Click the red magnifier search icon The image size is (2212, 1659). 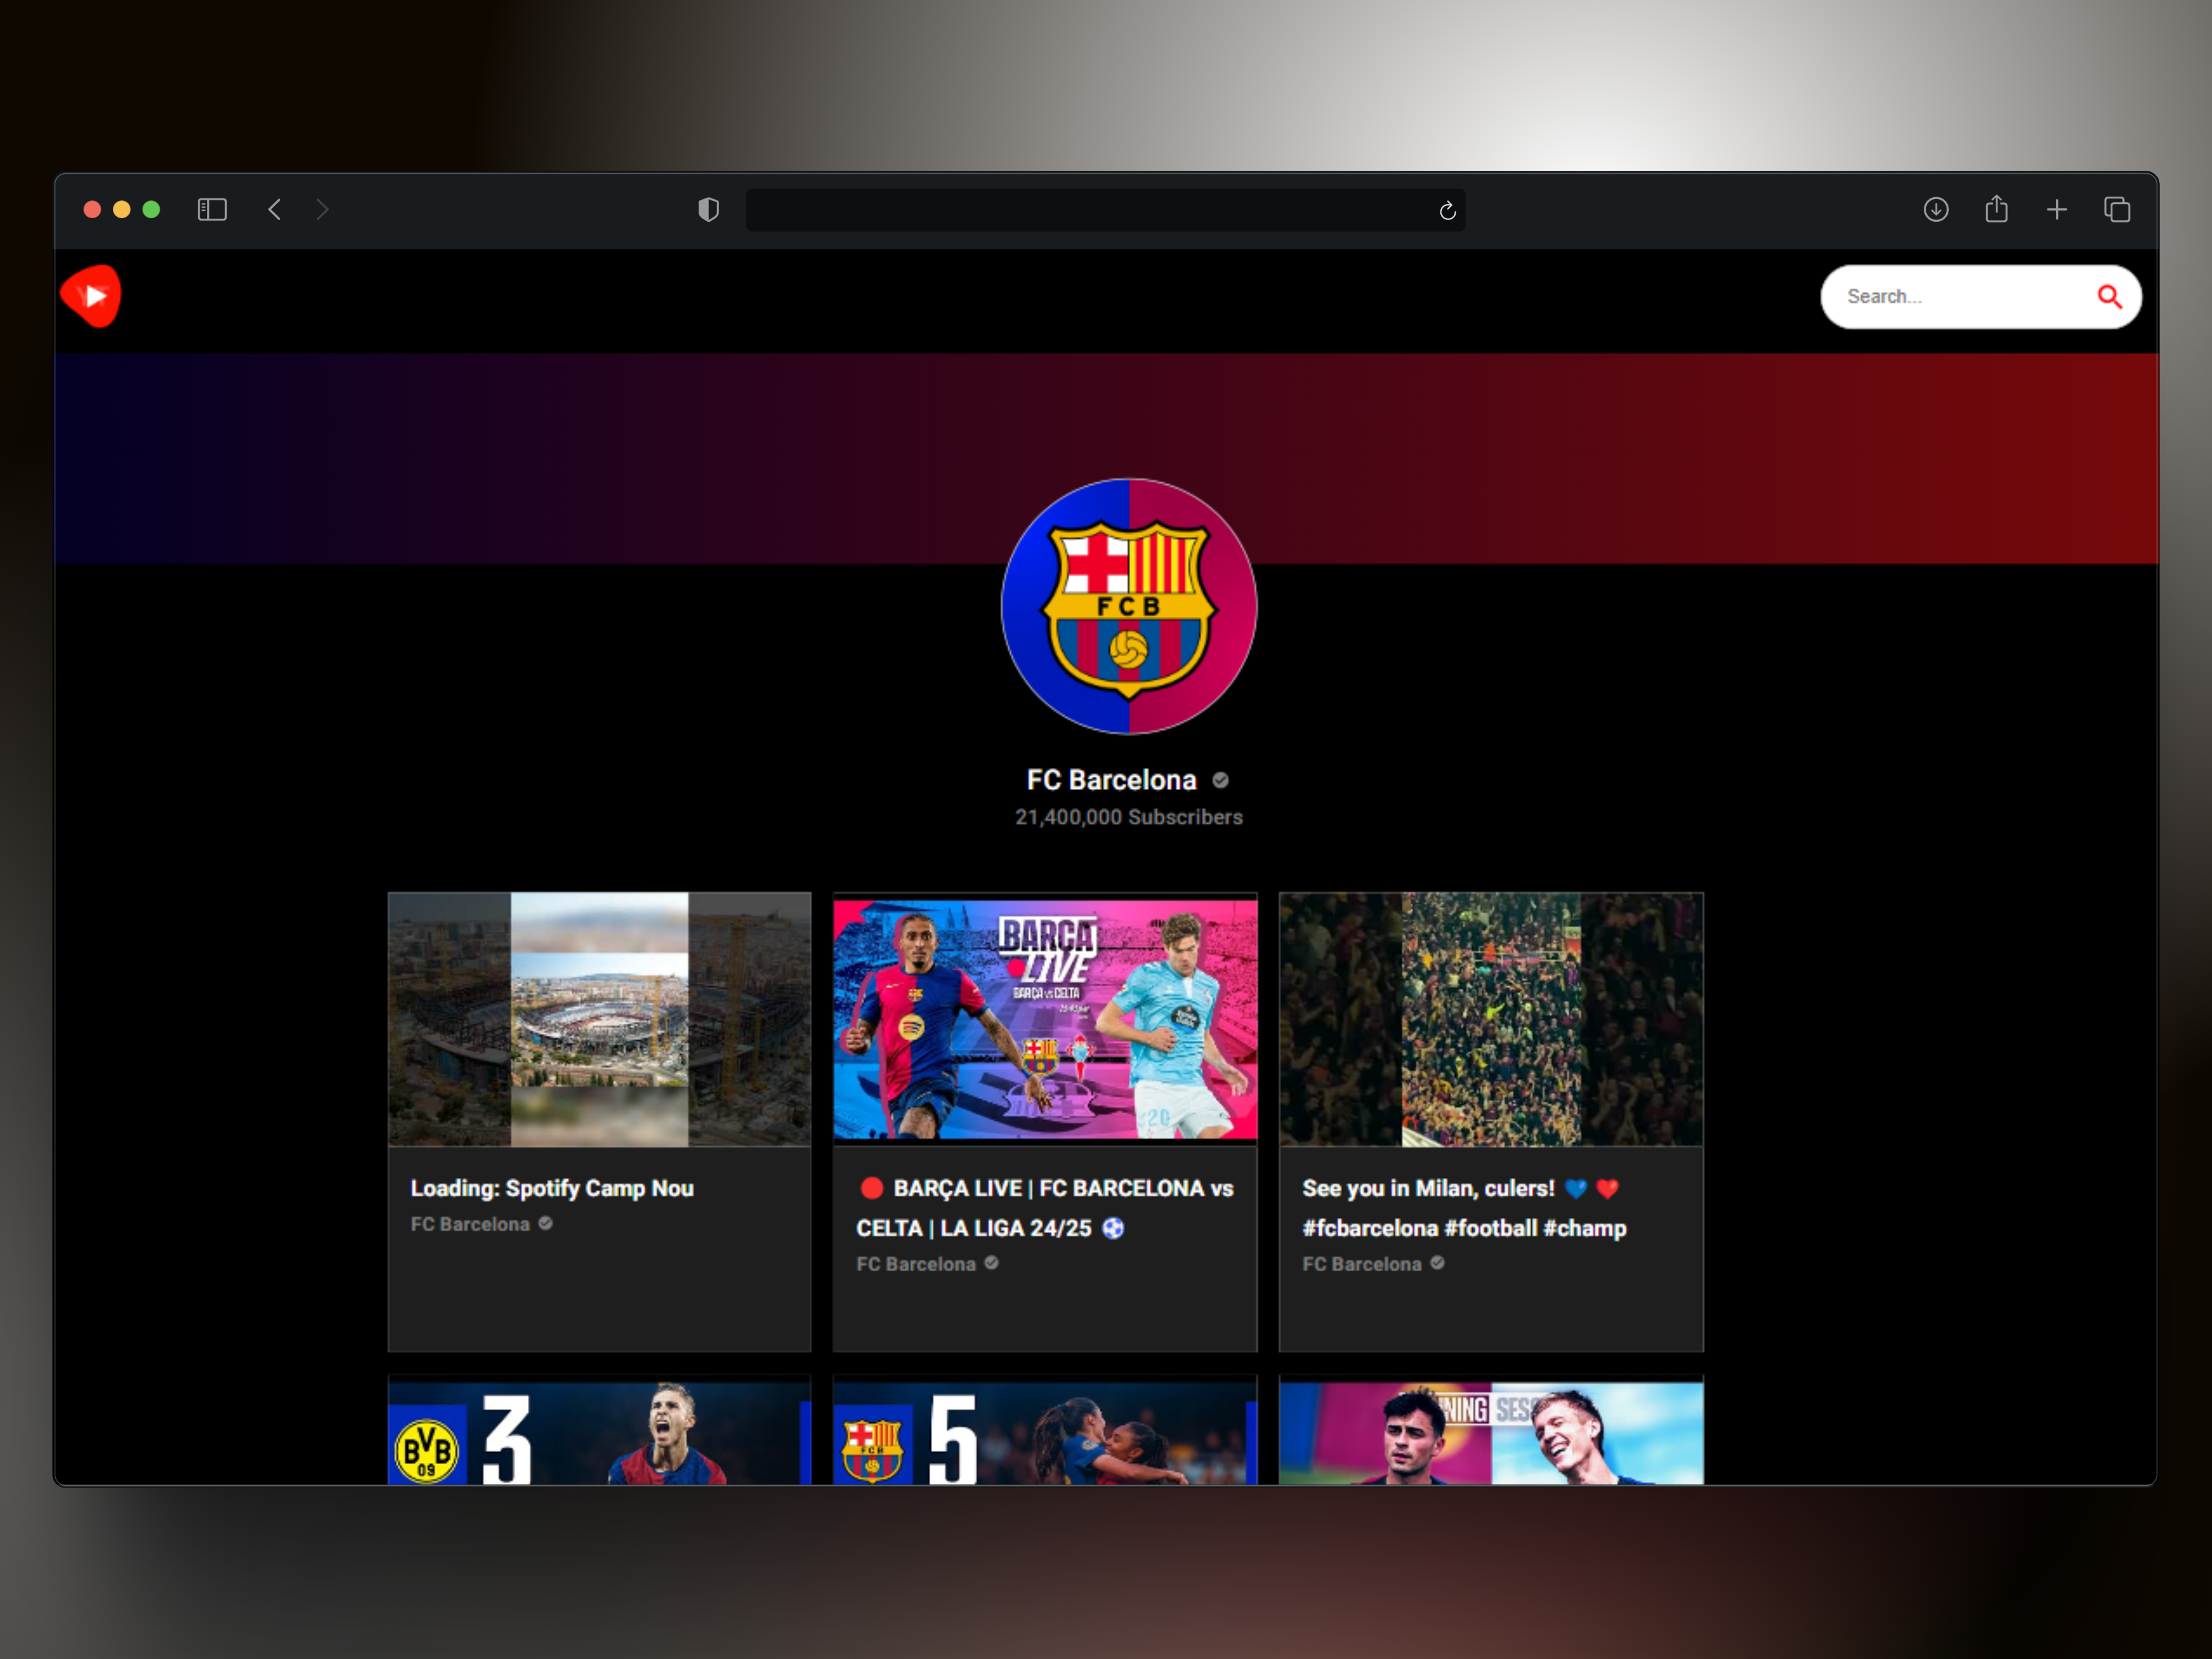2109,297
